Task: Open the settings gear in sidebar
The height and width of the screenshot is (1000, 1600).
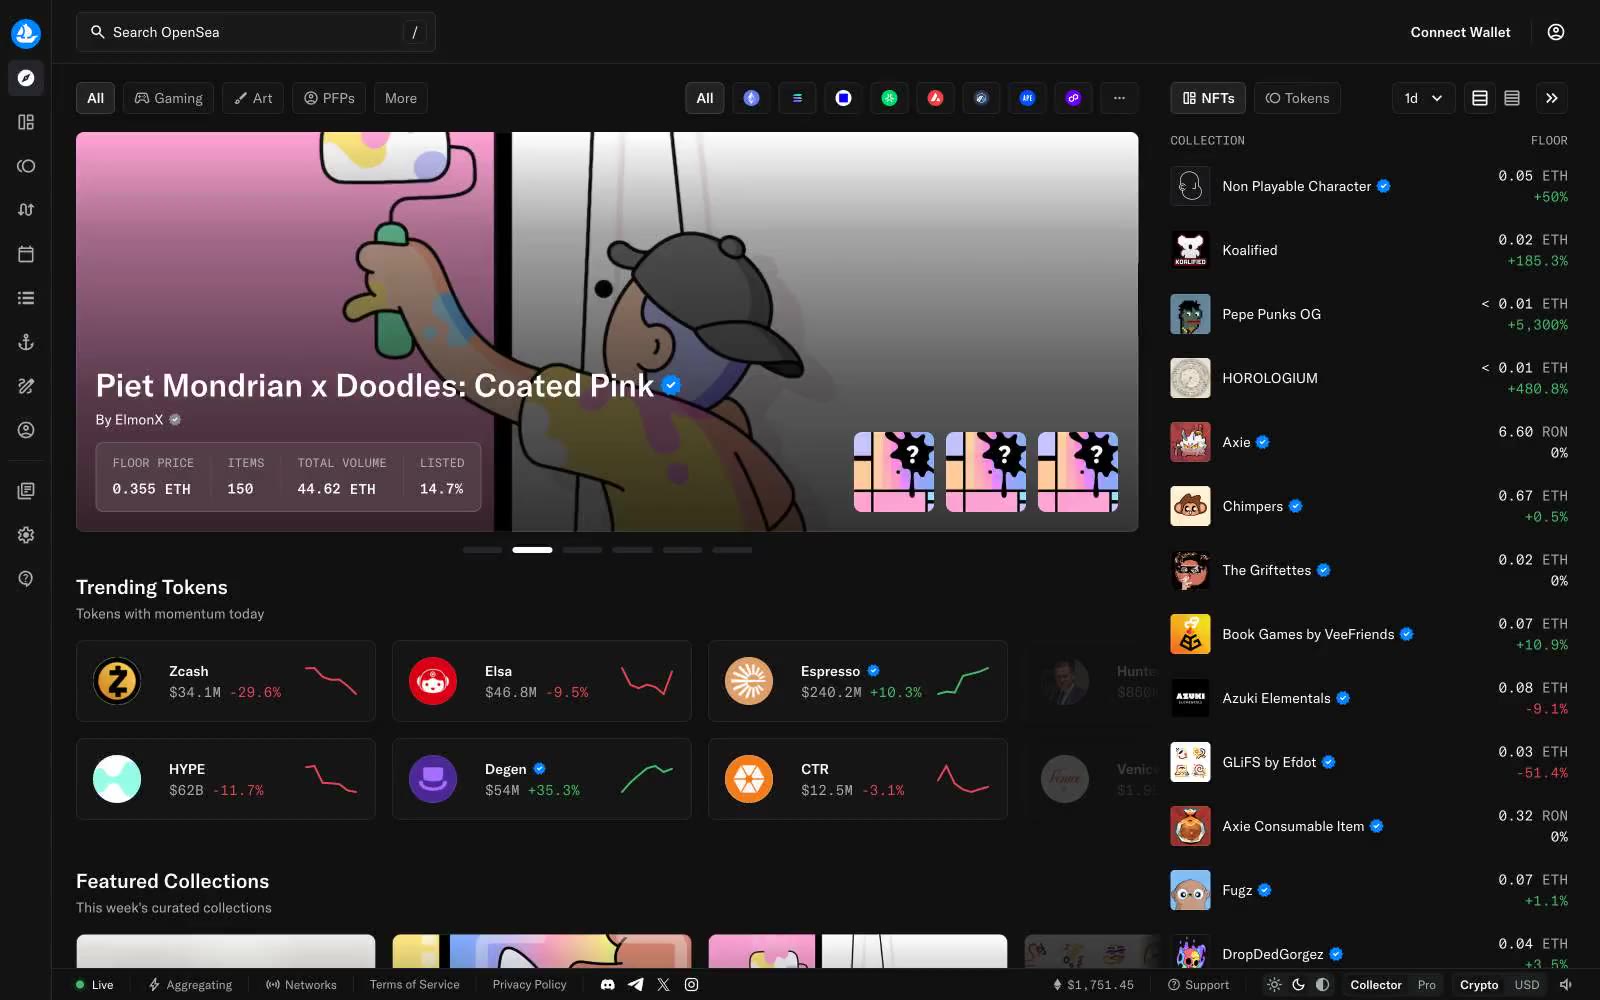Action: coord(26,535)
